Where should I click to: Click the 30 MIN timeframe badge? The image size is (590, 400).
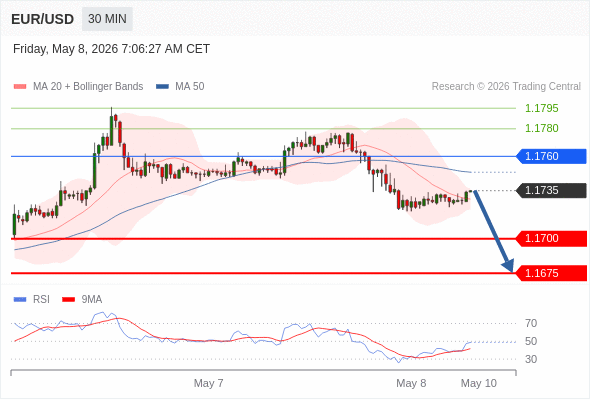(x=107, y=19)
